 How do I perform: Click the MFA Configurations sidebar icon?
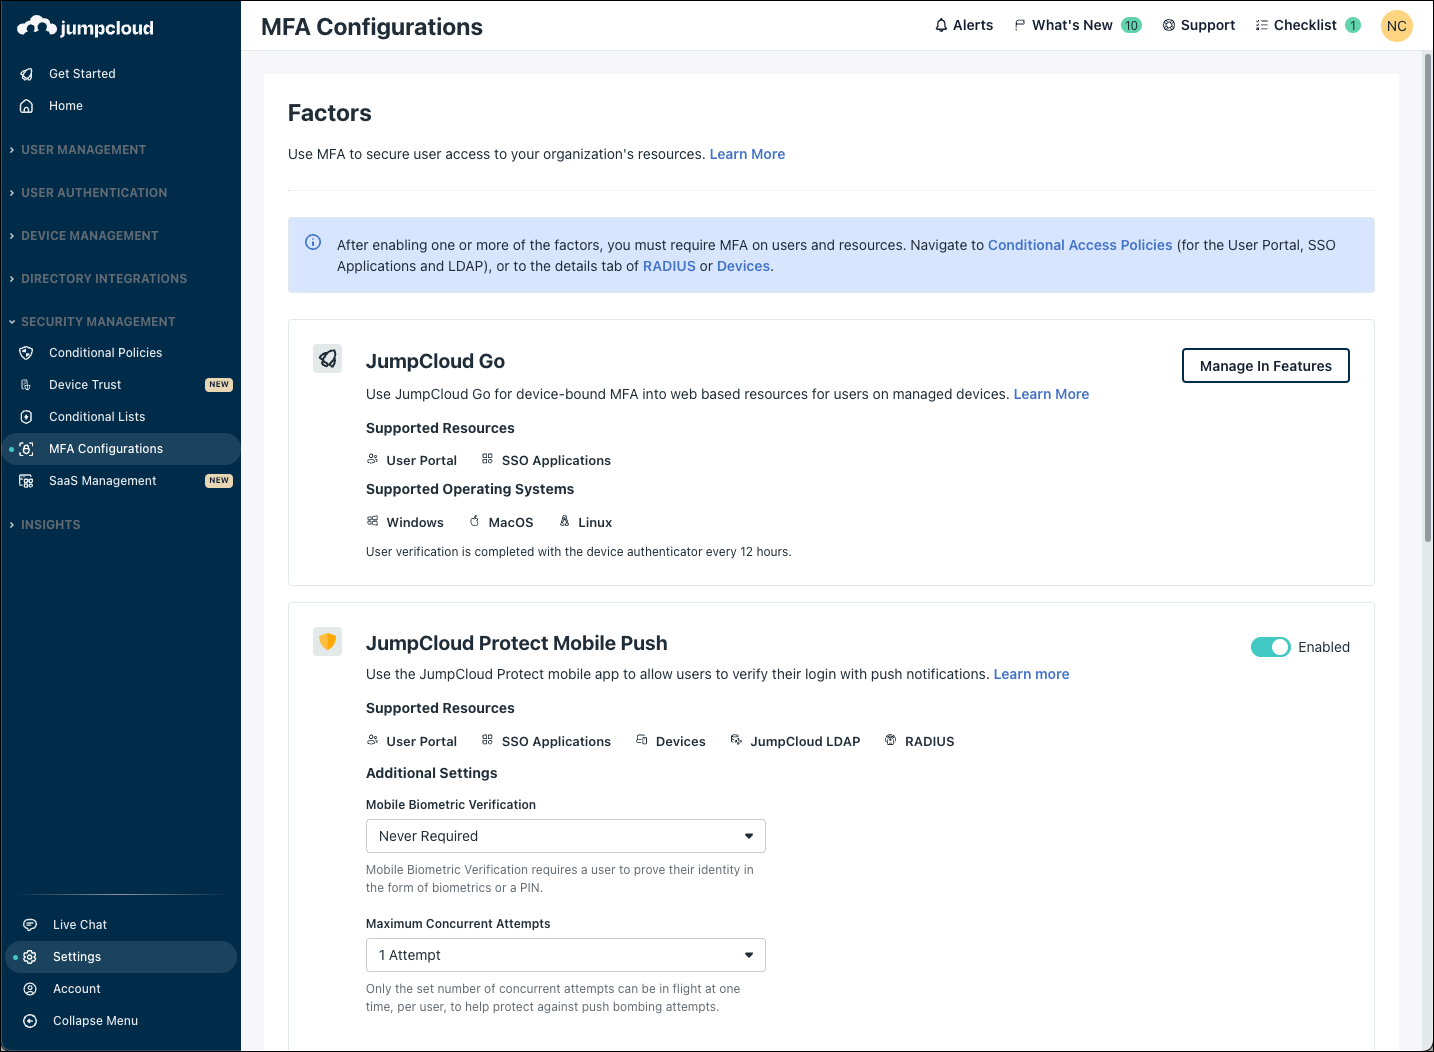click(27, 449)
